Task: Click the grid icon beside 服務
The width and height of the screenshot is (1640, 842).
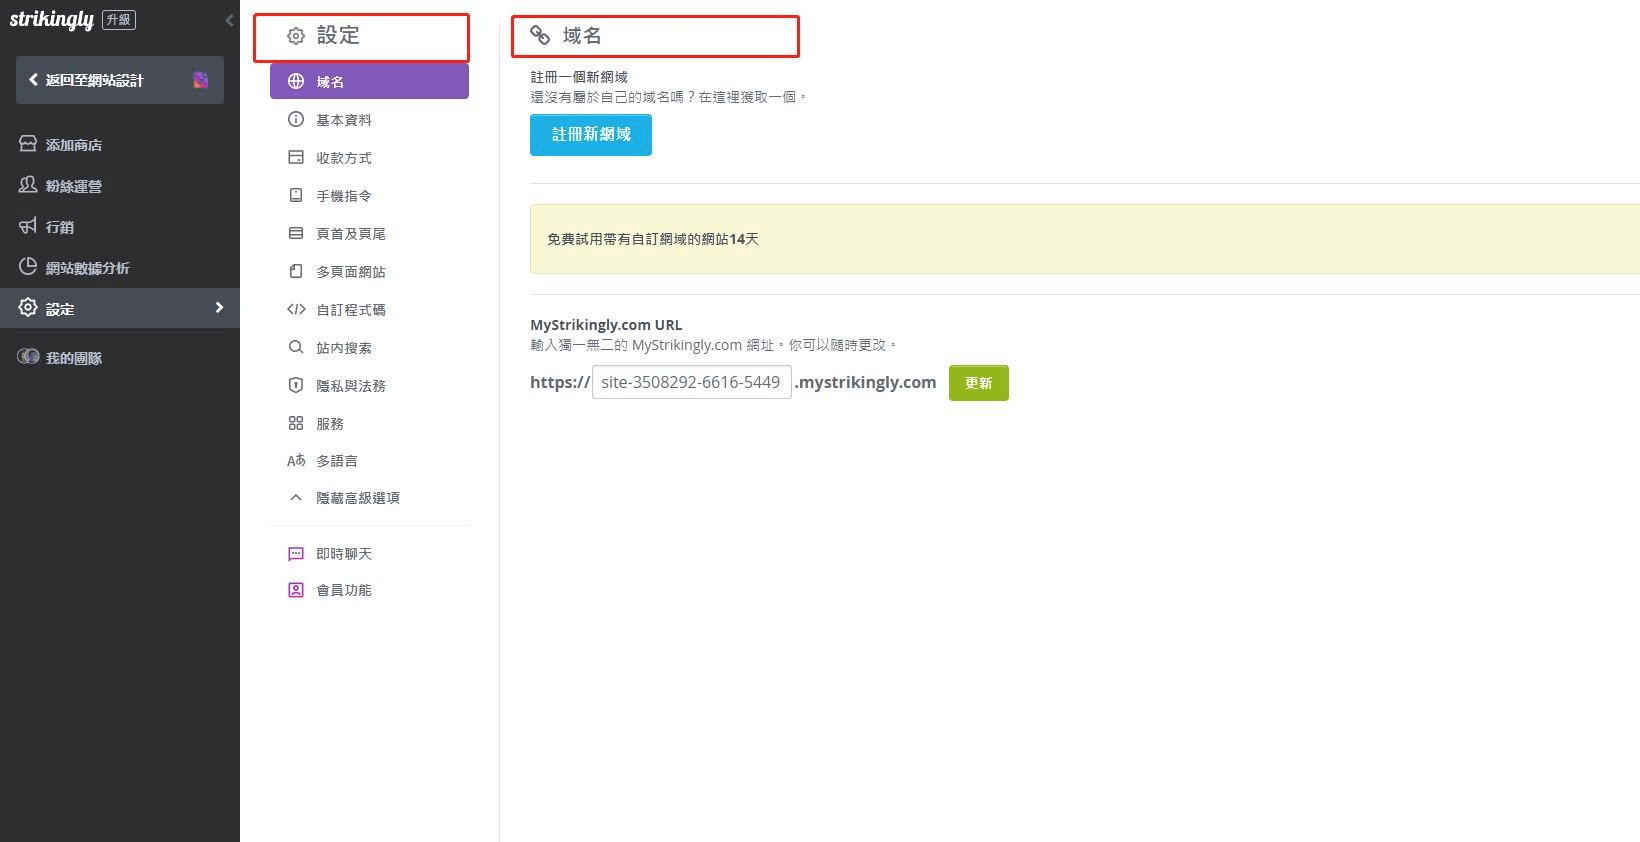Action: pos(296,423)
